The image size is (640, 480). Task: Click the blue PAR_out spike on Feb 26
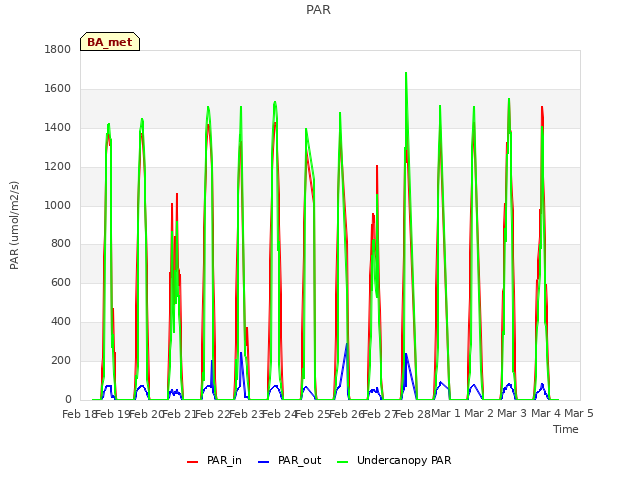pos(346,345)
